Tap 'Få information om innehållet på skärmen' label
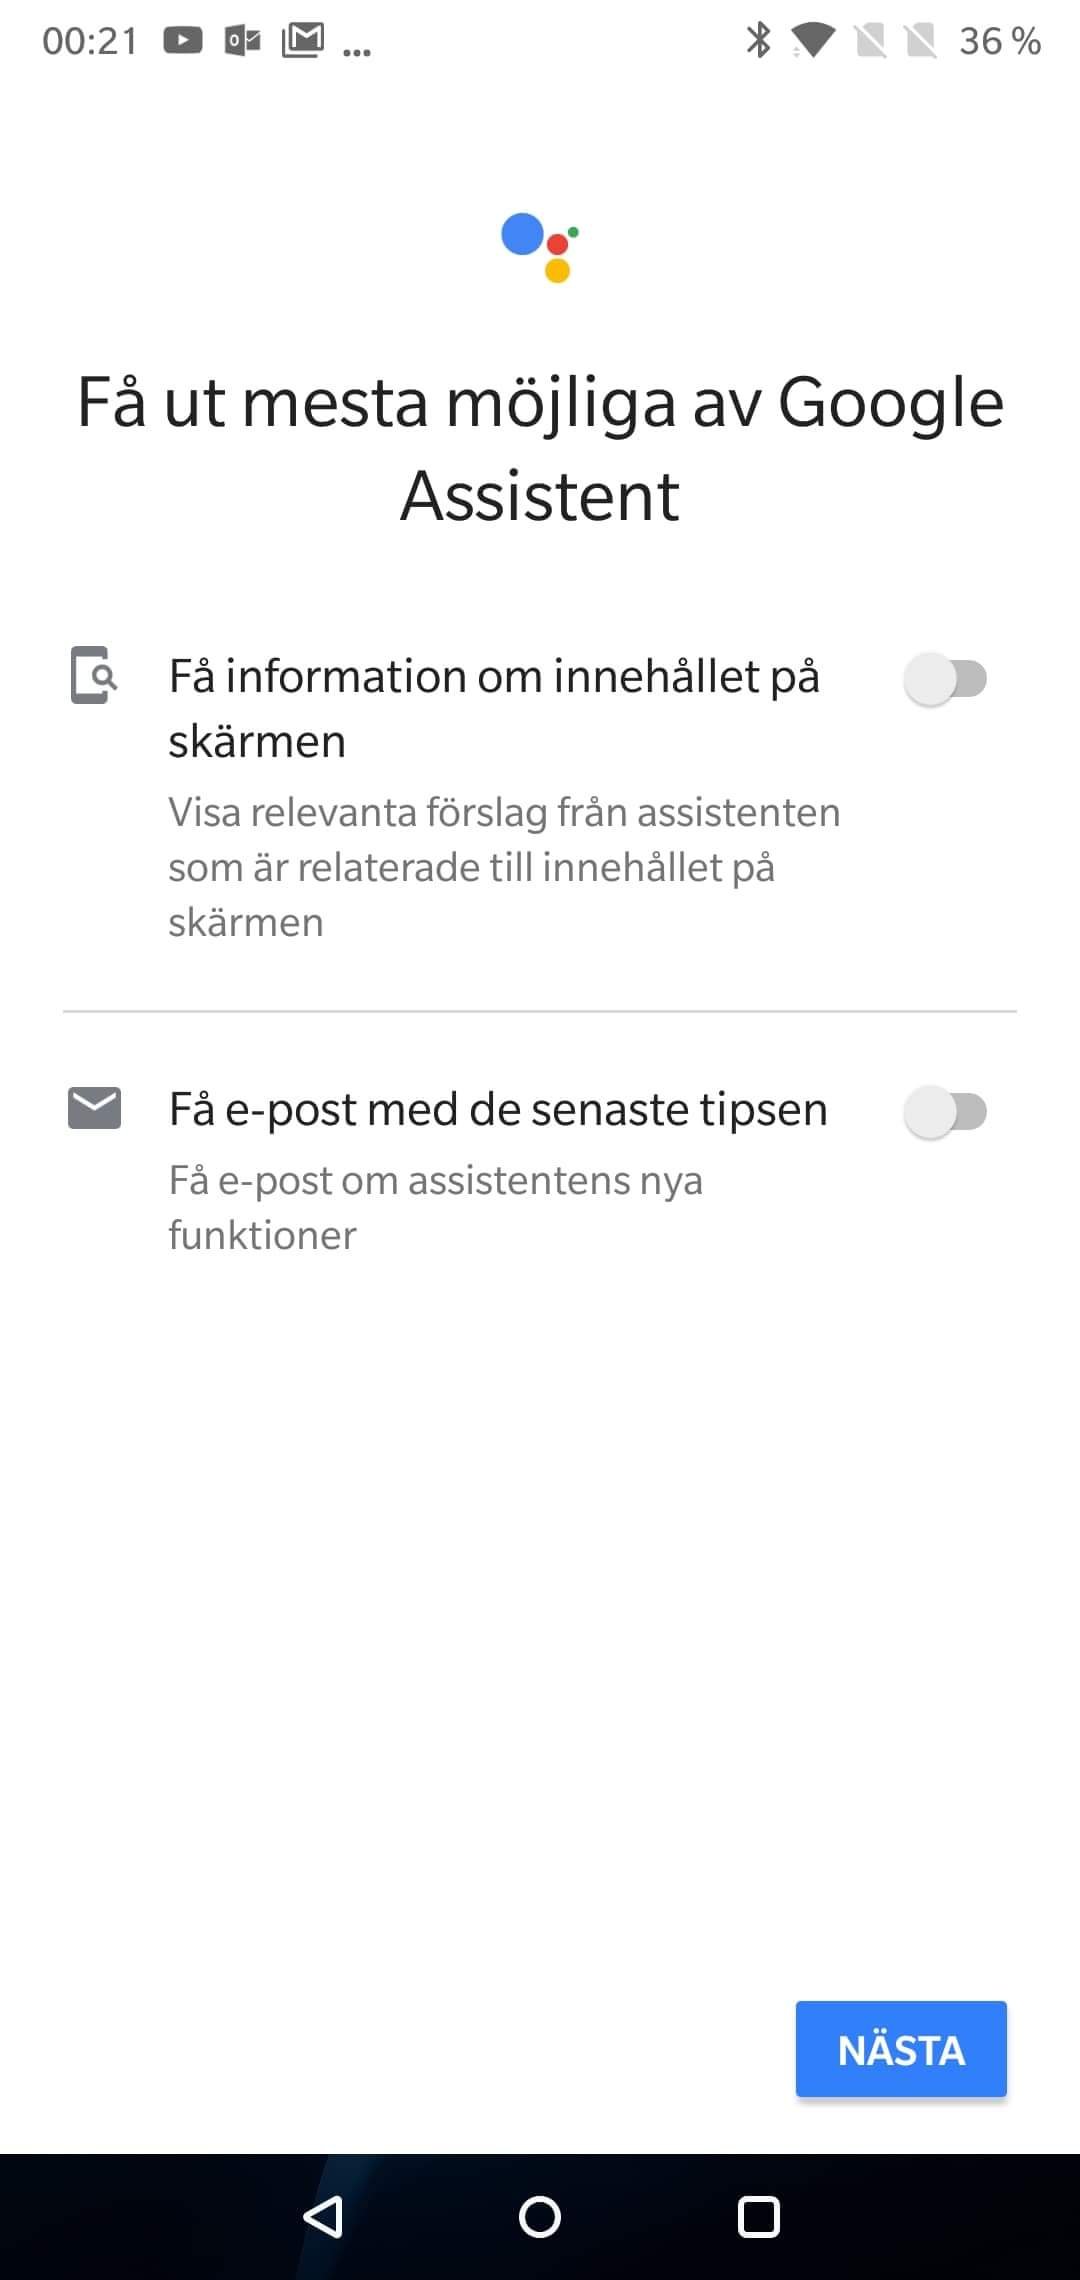The width and height of the screenshot is (1080, 2280). 494,708
